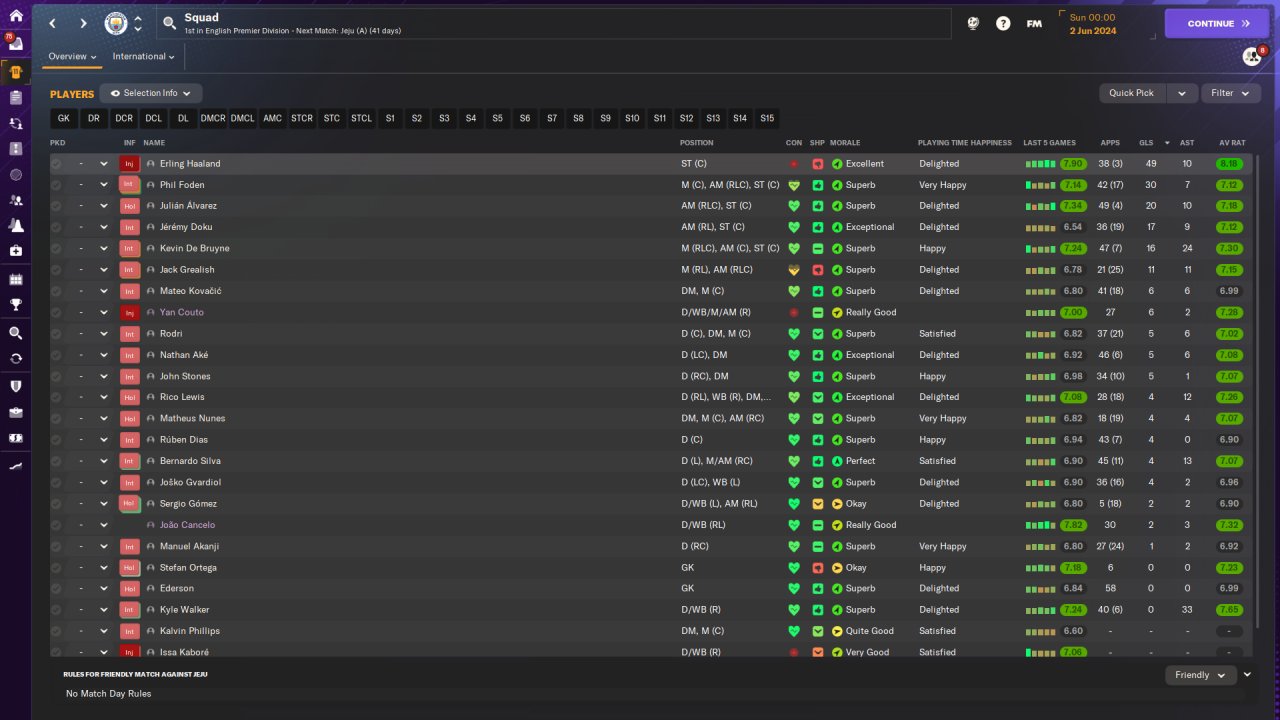Screen dimensions: 1280x720
Task: Open the Filter dropdown
Action: 1231,93
